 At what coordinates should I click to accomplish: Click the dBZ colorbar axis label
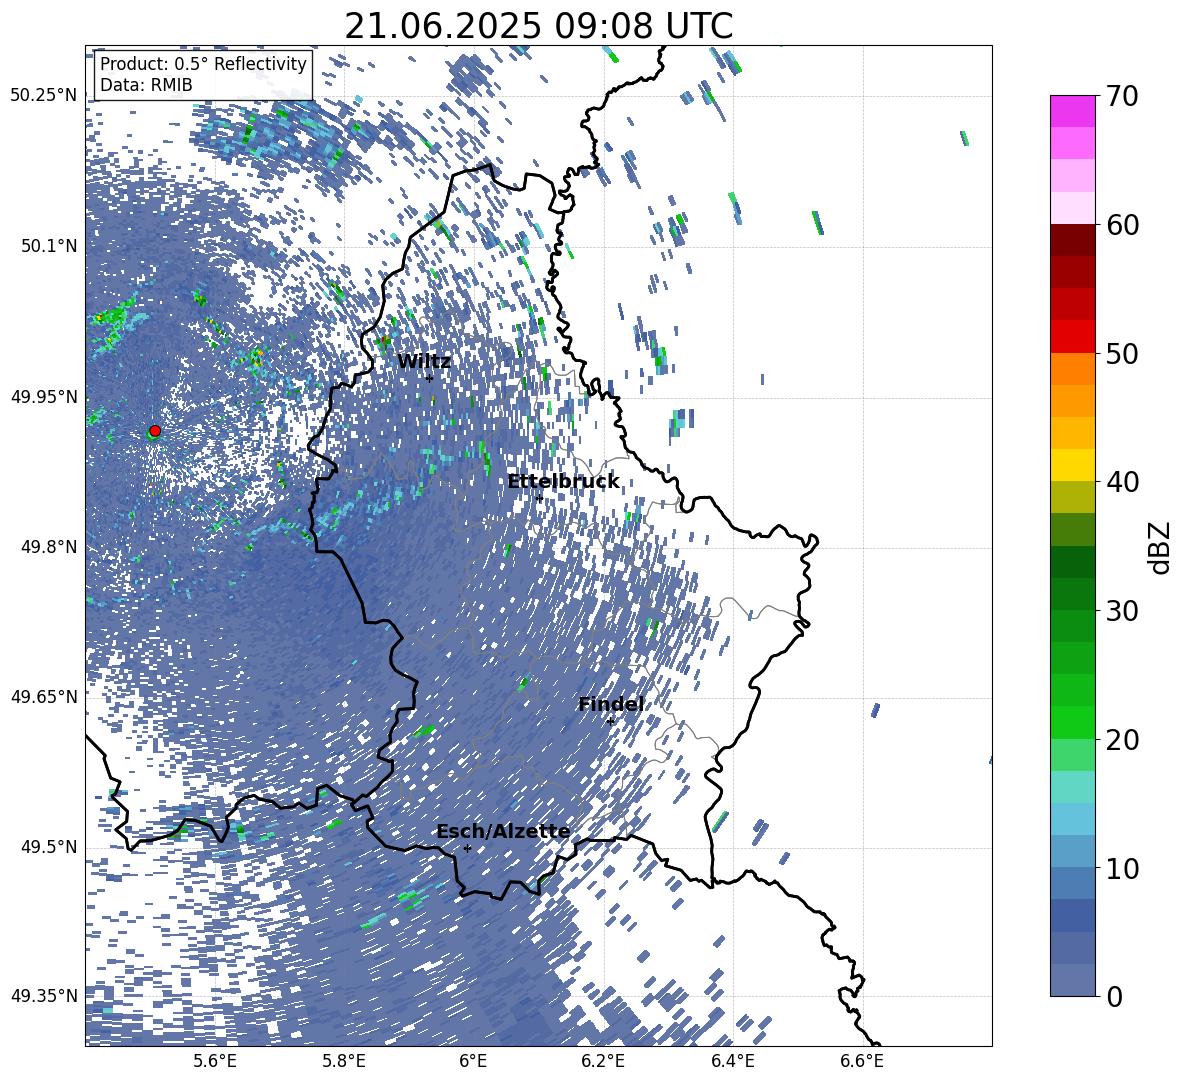pos(1161,547)
